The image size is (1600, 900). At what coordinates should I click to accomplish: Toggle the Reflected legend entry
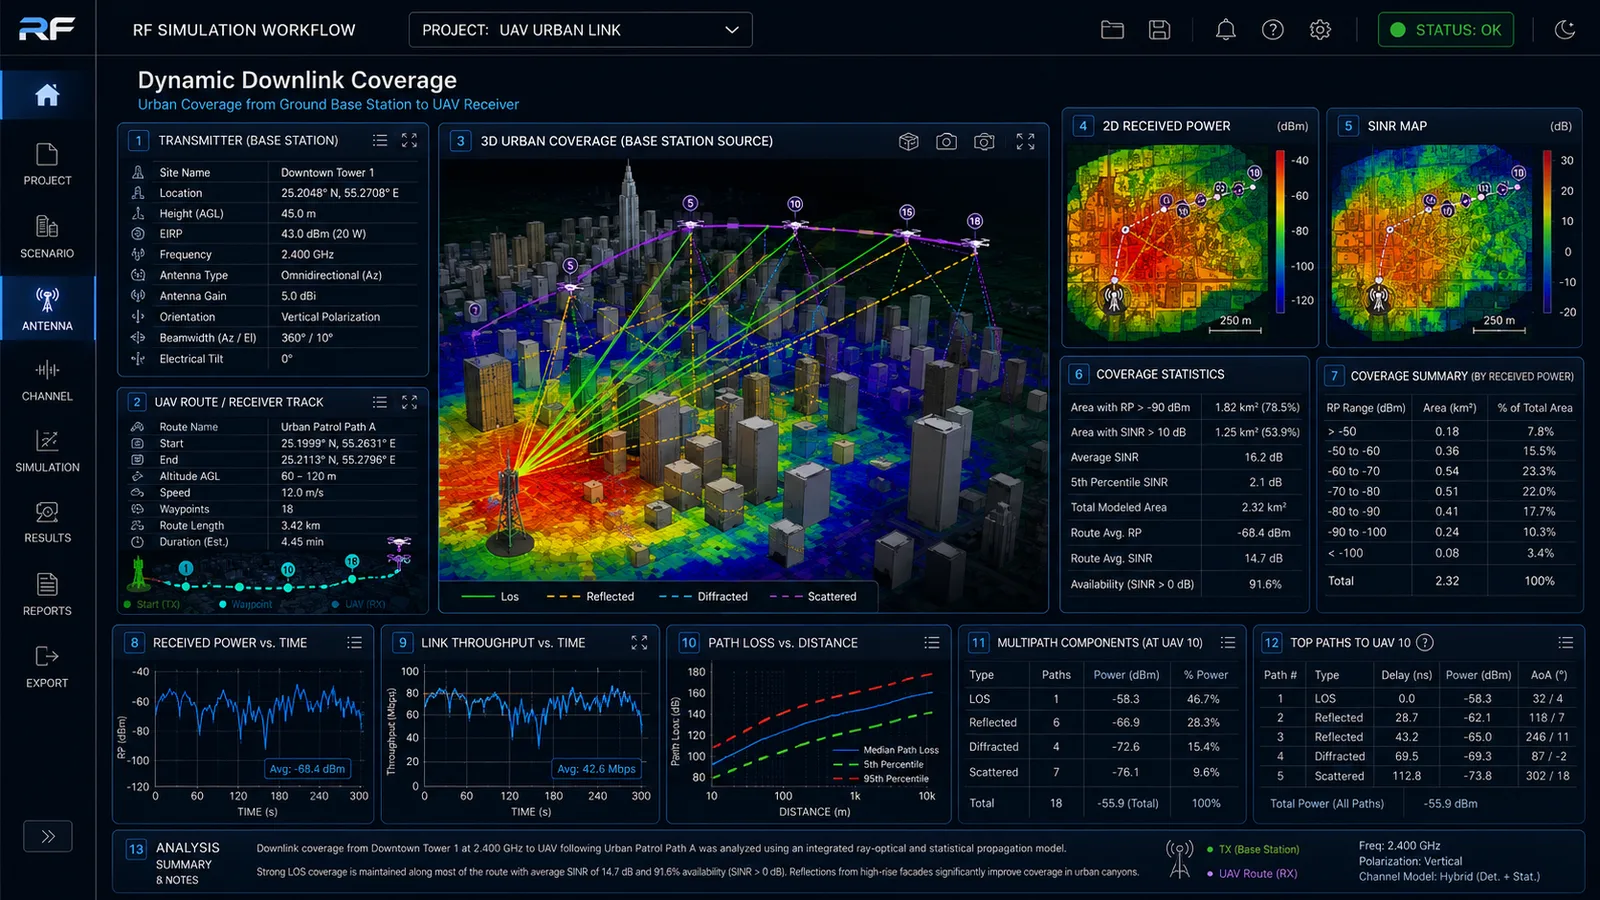pos(591,597)
